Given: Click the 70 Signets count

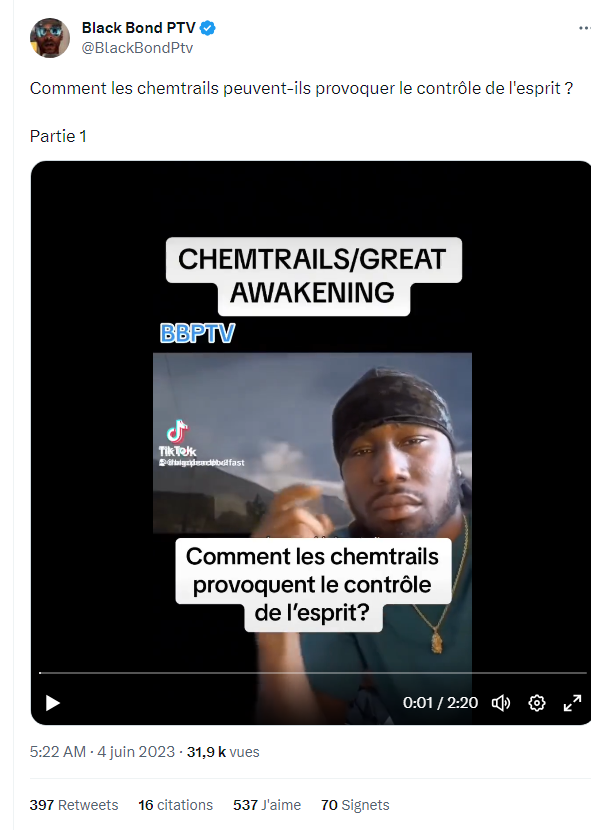Looking at the screenshot, I should tap(355, 805).
